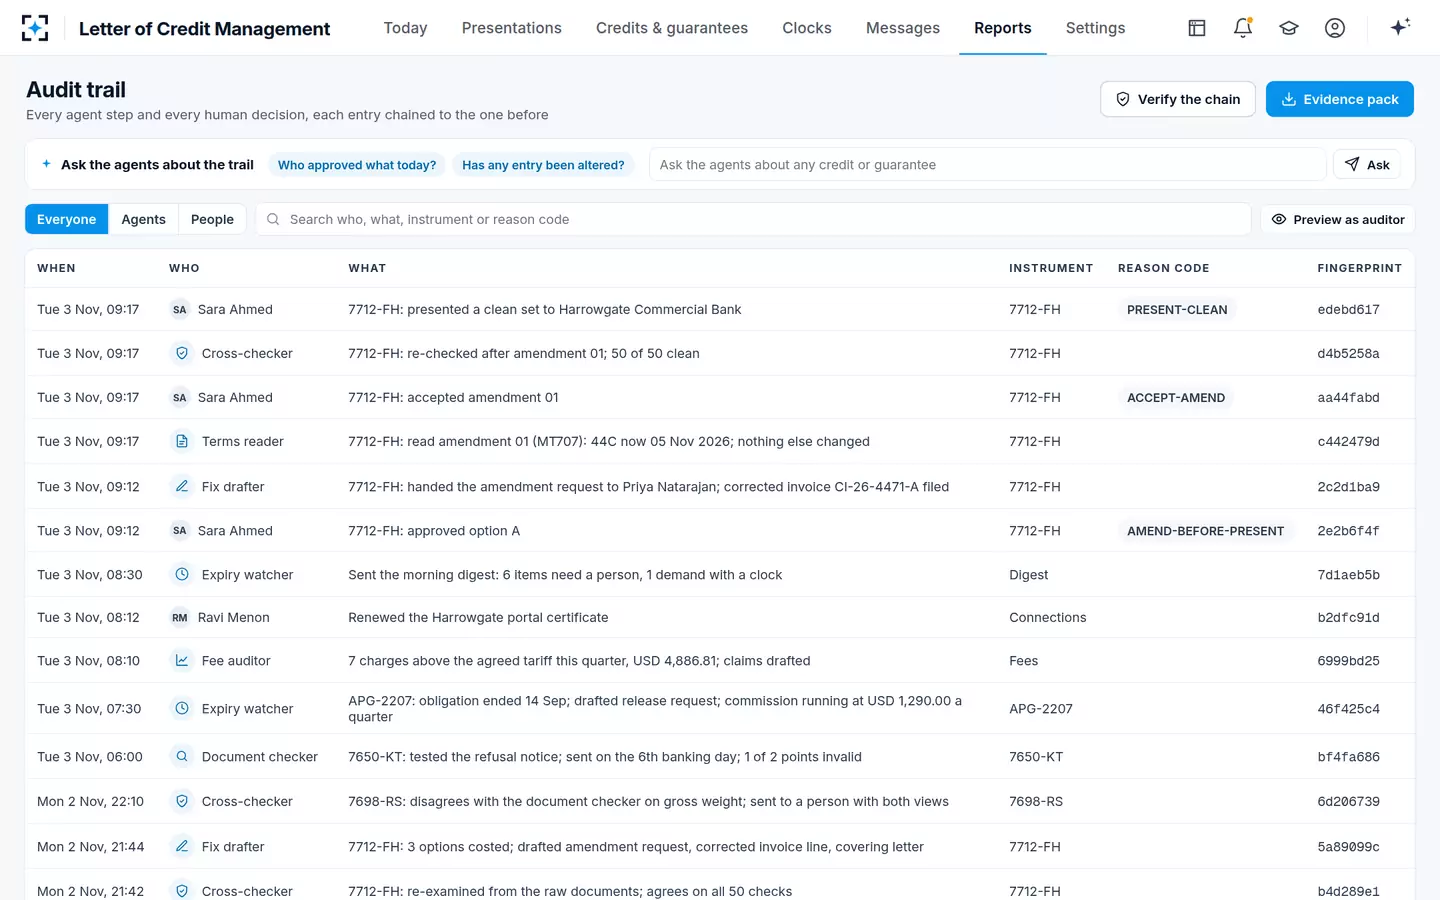Go to the Today tab

(406, 28)
